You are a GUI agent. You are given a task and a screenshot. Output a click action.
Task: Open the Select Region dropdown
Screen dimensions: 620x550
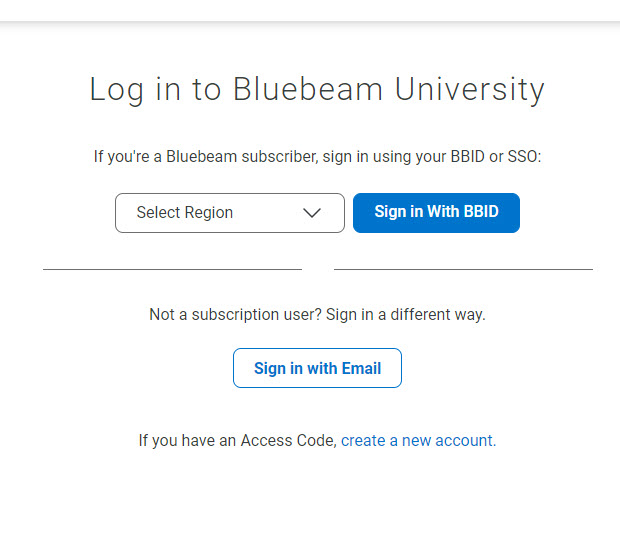tap(230, 213)
